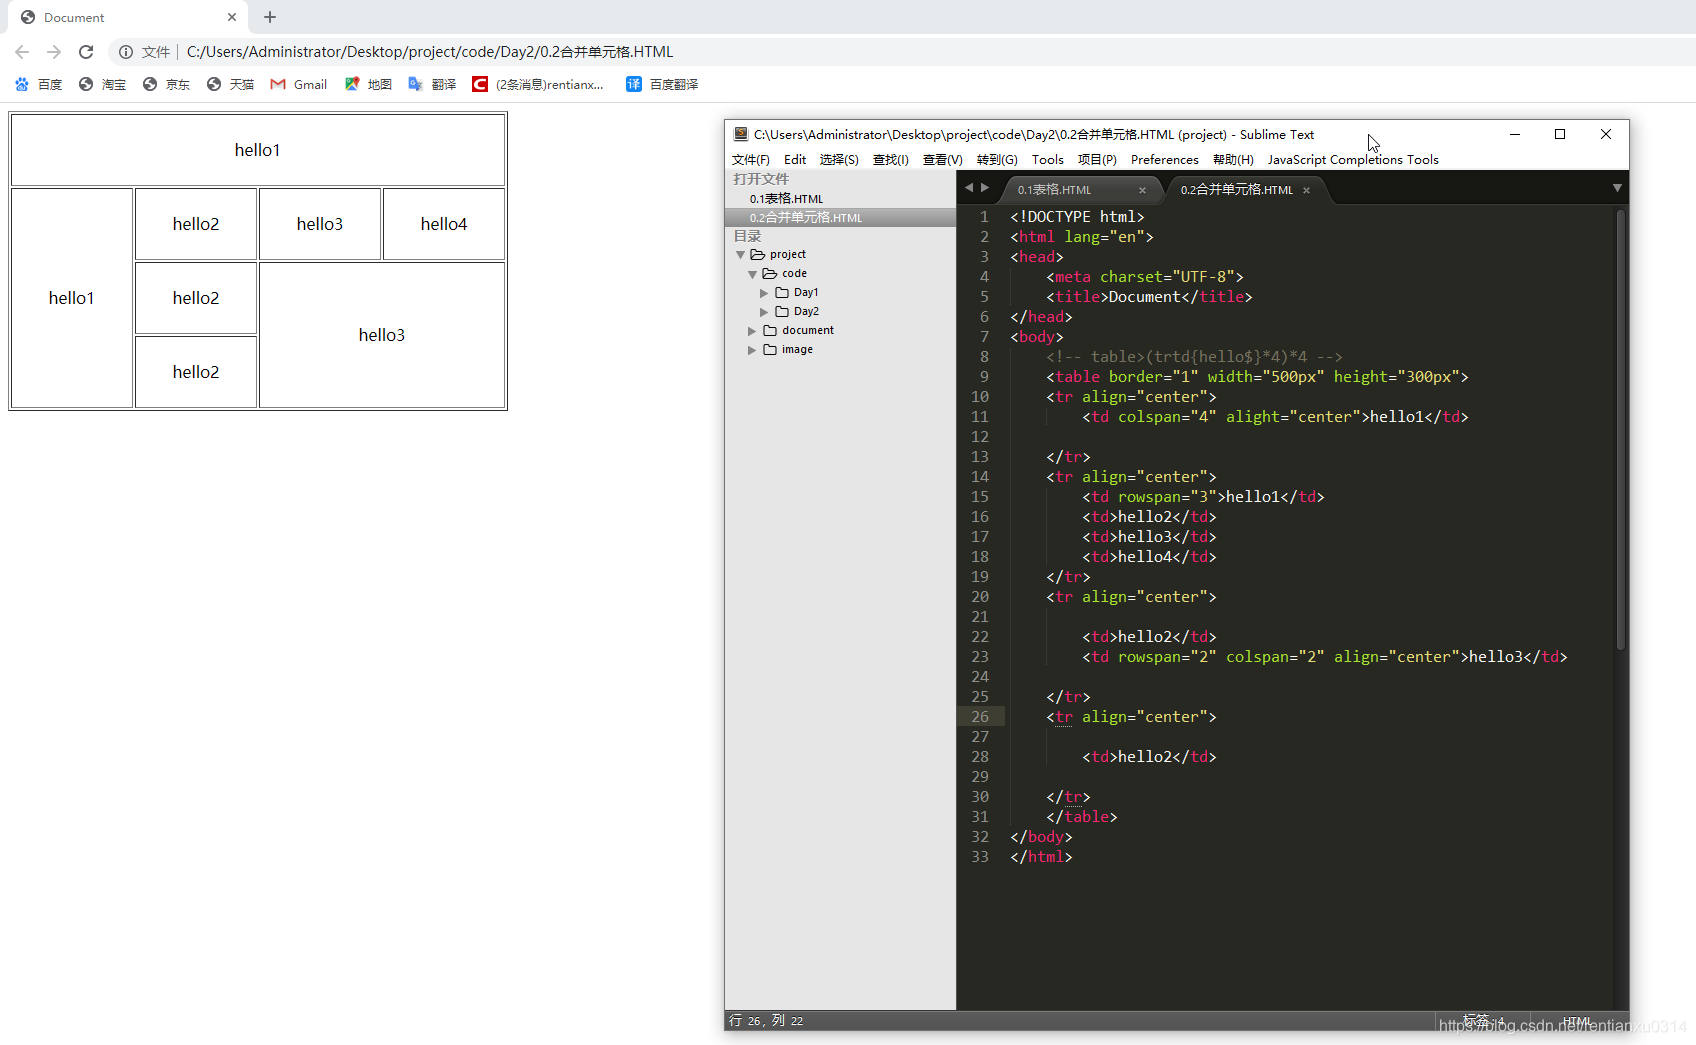Viewport: 1696px width, 1045px height.
Task: Open a new browser tab
Action: [x=270, y=17]
